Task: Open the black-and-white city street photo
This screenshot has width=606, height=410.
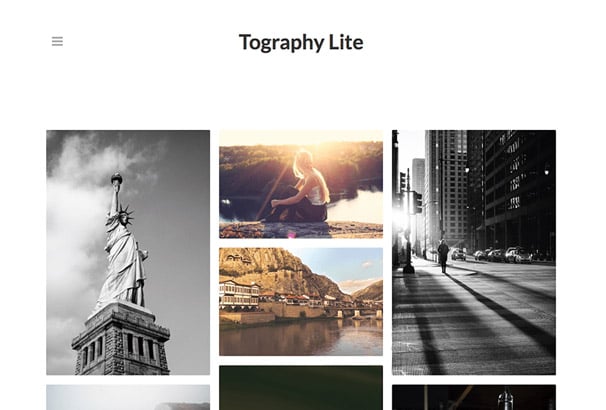Action: click(474, 252)
